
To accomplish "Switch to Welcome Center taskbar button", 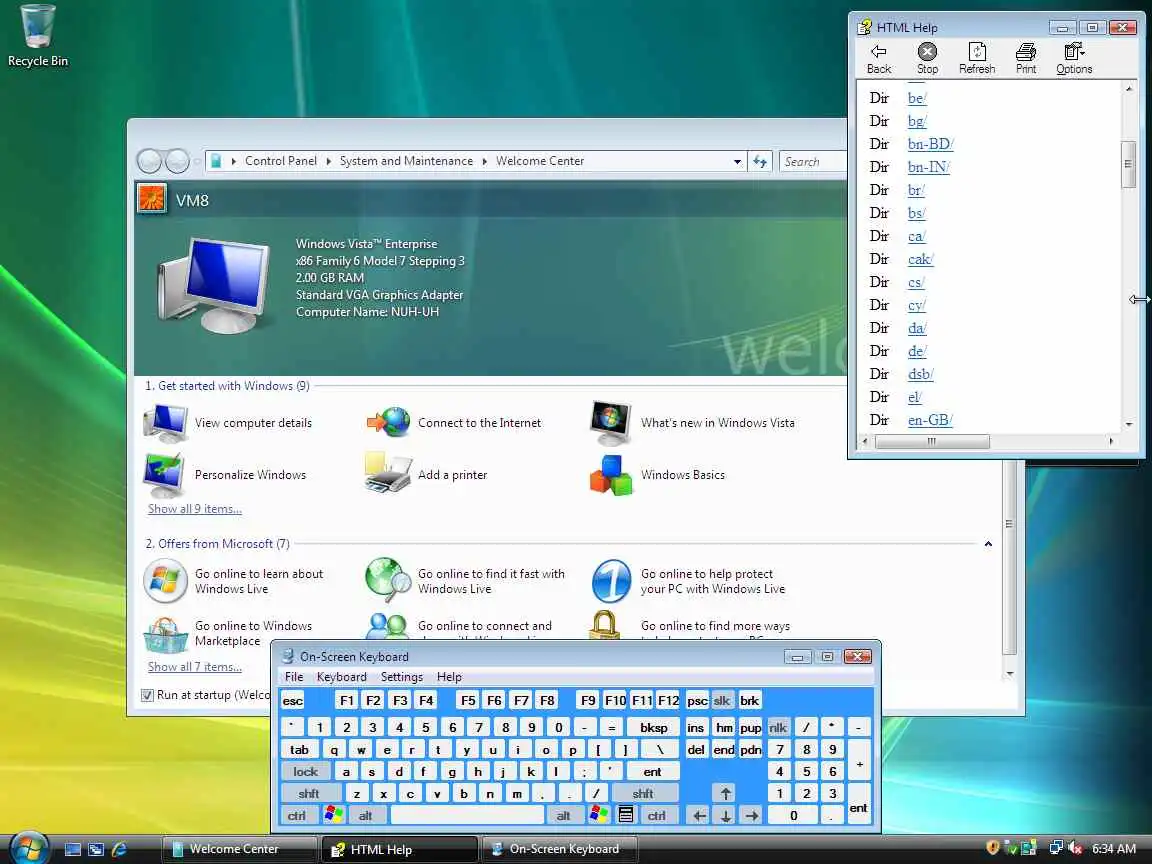I will pyautogui.click(x=240, y=849).
